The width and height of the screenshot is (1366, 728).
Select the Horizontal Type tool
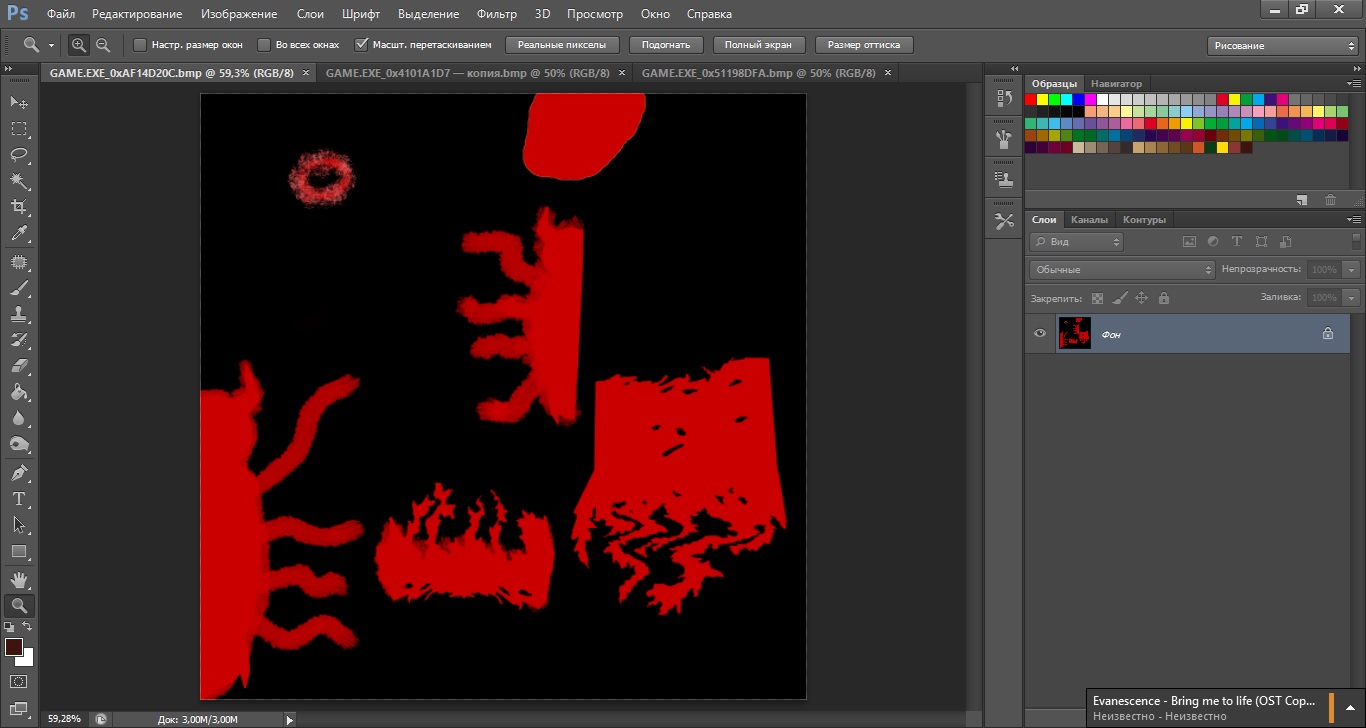[x=19, y=498]
